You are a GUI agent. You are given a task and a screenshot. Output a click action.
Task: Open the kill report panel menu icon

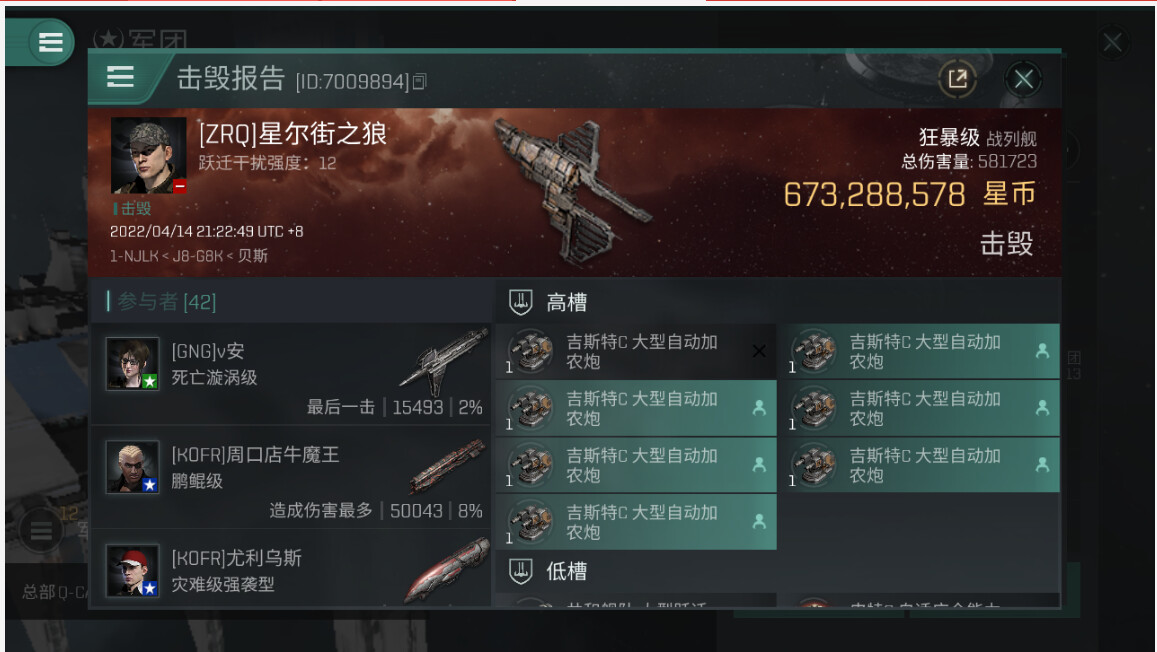point(120,77)
